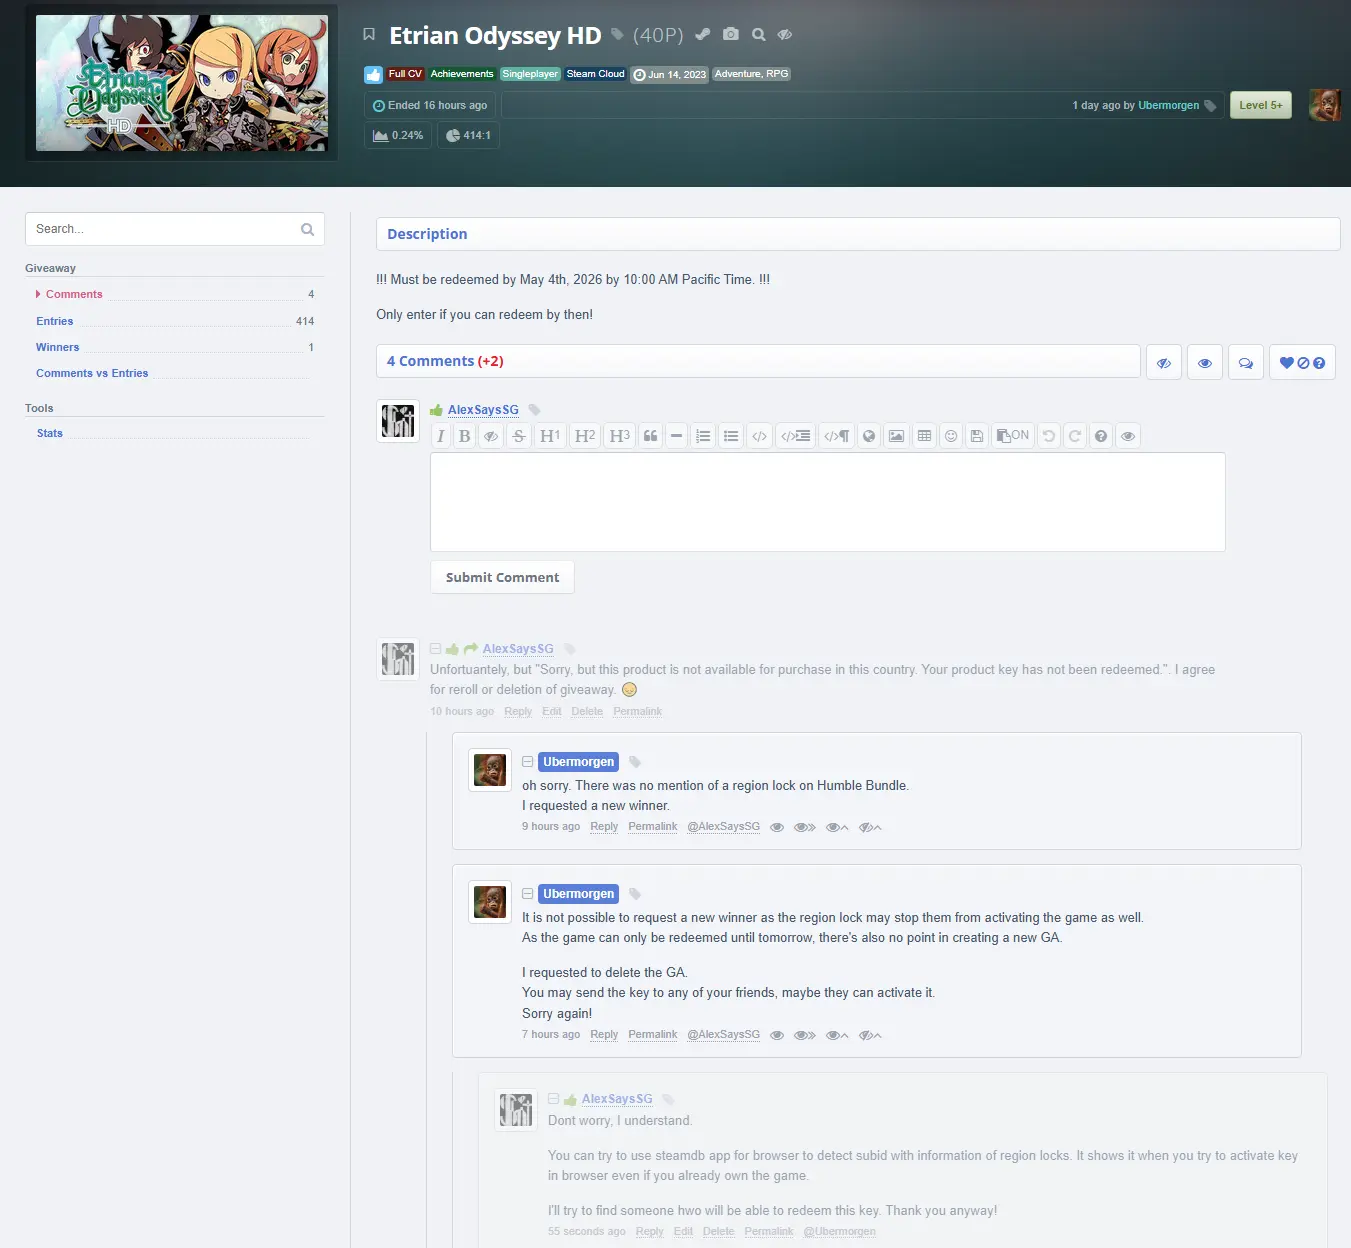1351x1248 pixels.
Task: Reply to the 9 hours ago Ubermorgen comment
Action: coord(604,827)
